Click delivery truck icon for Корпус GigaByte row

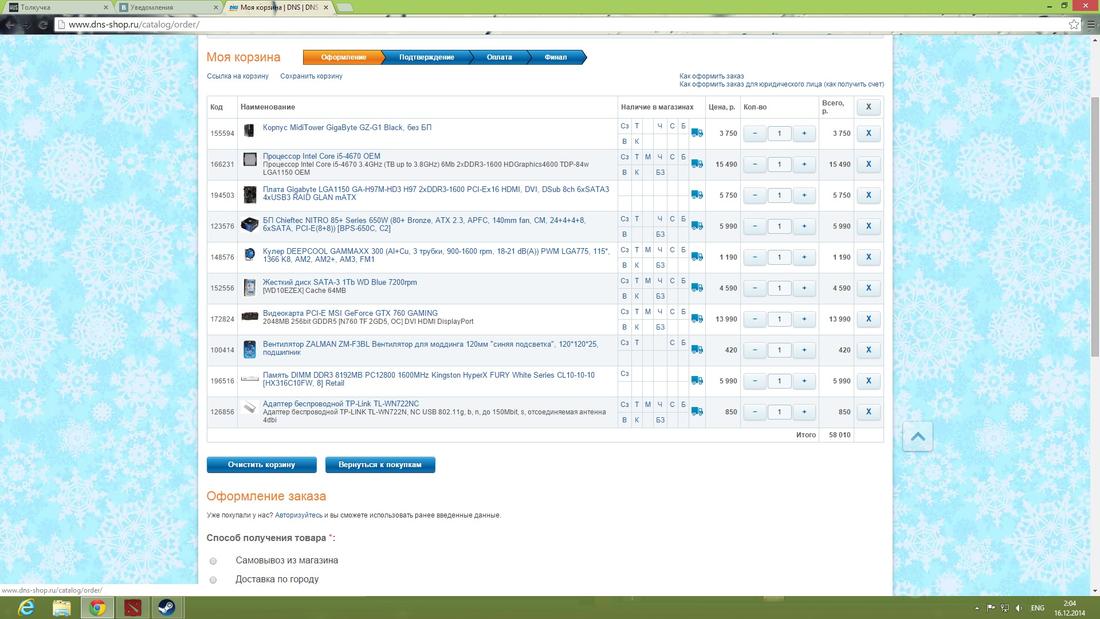click(697, 133)
